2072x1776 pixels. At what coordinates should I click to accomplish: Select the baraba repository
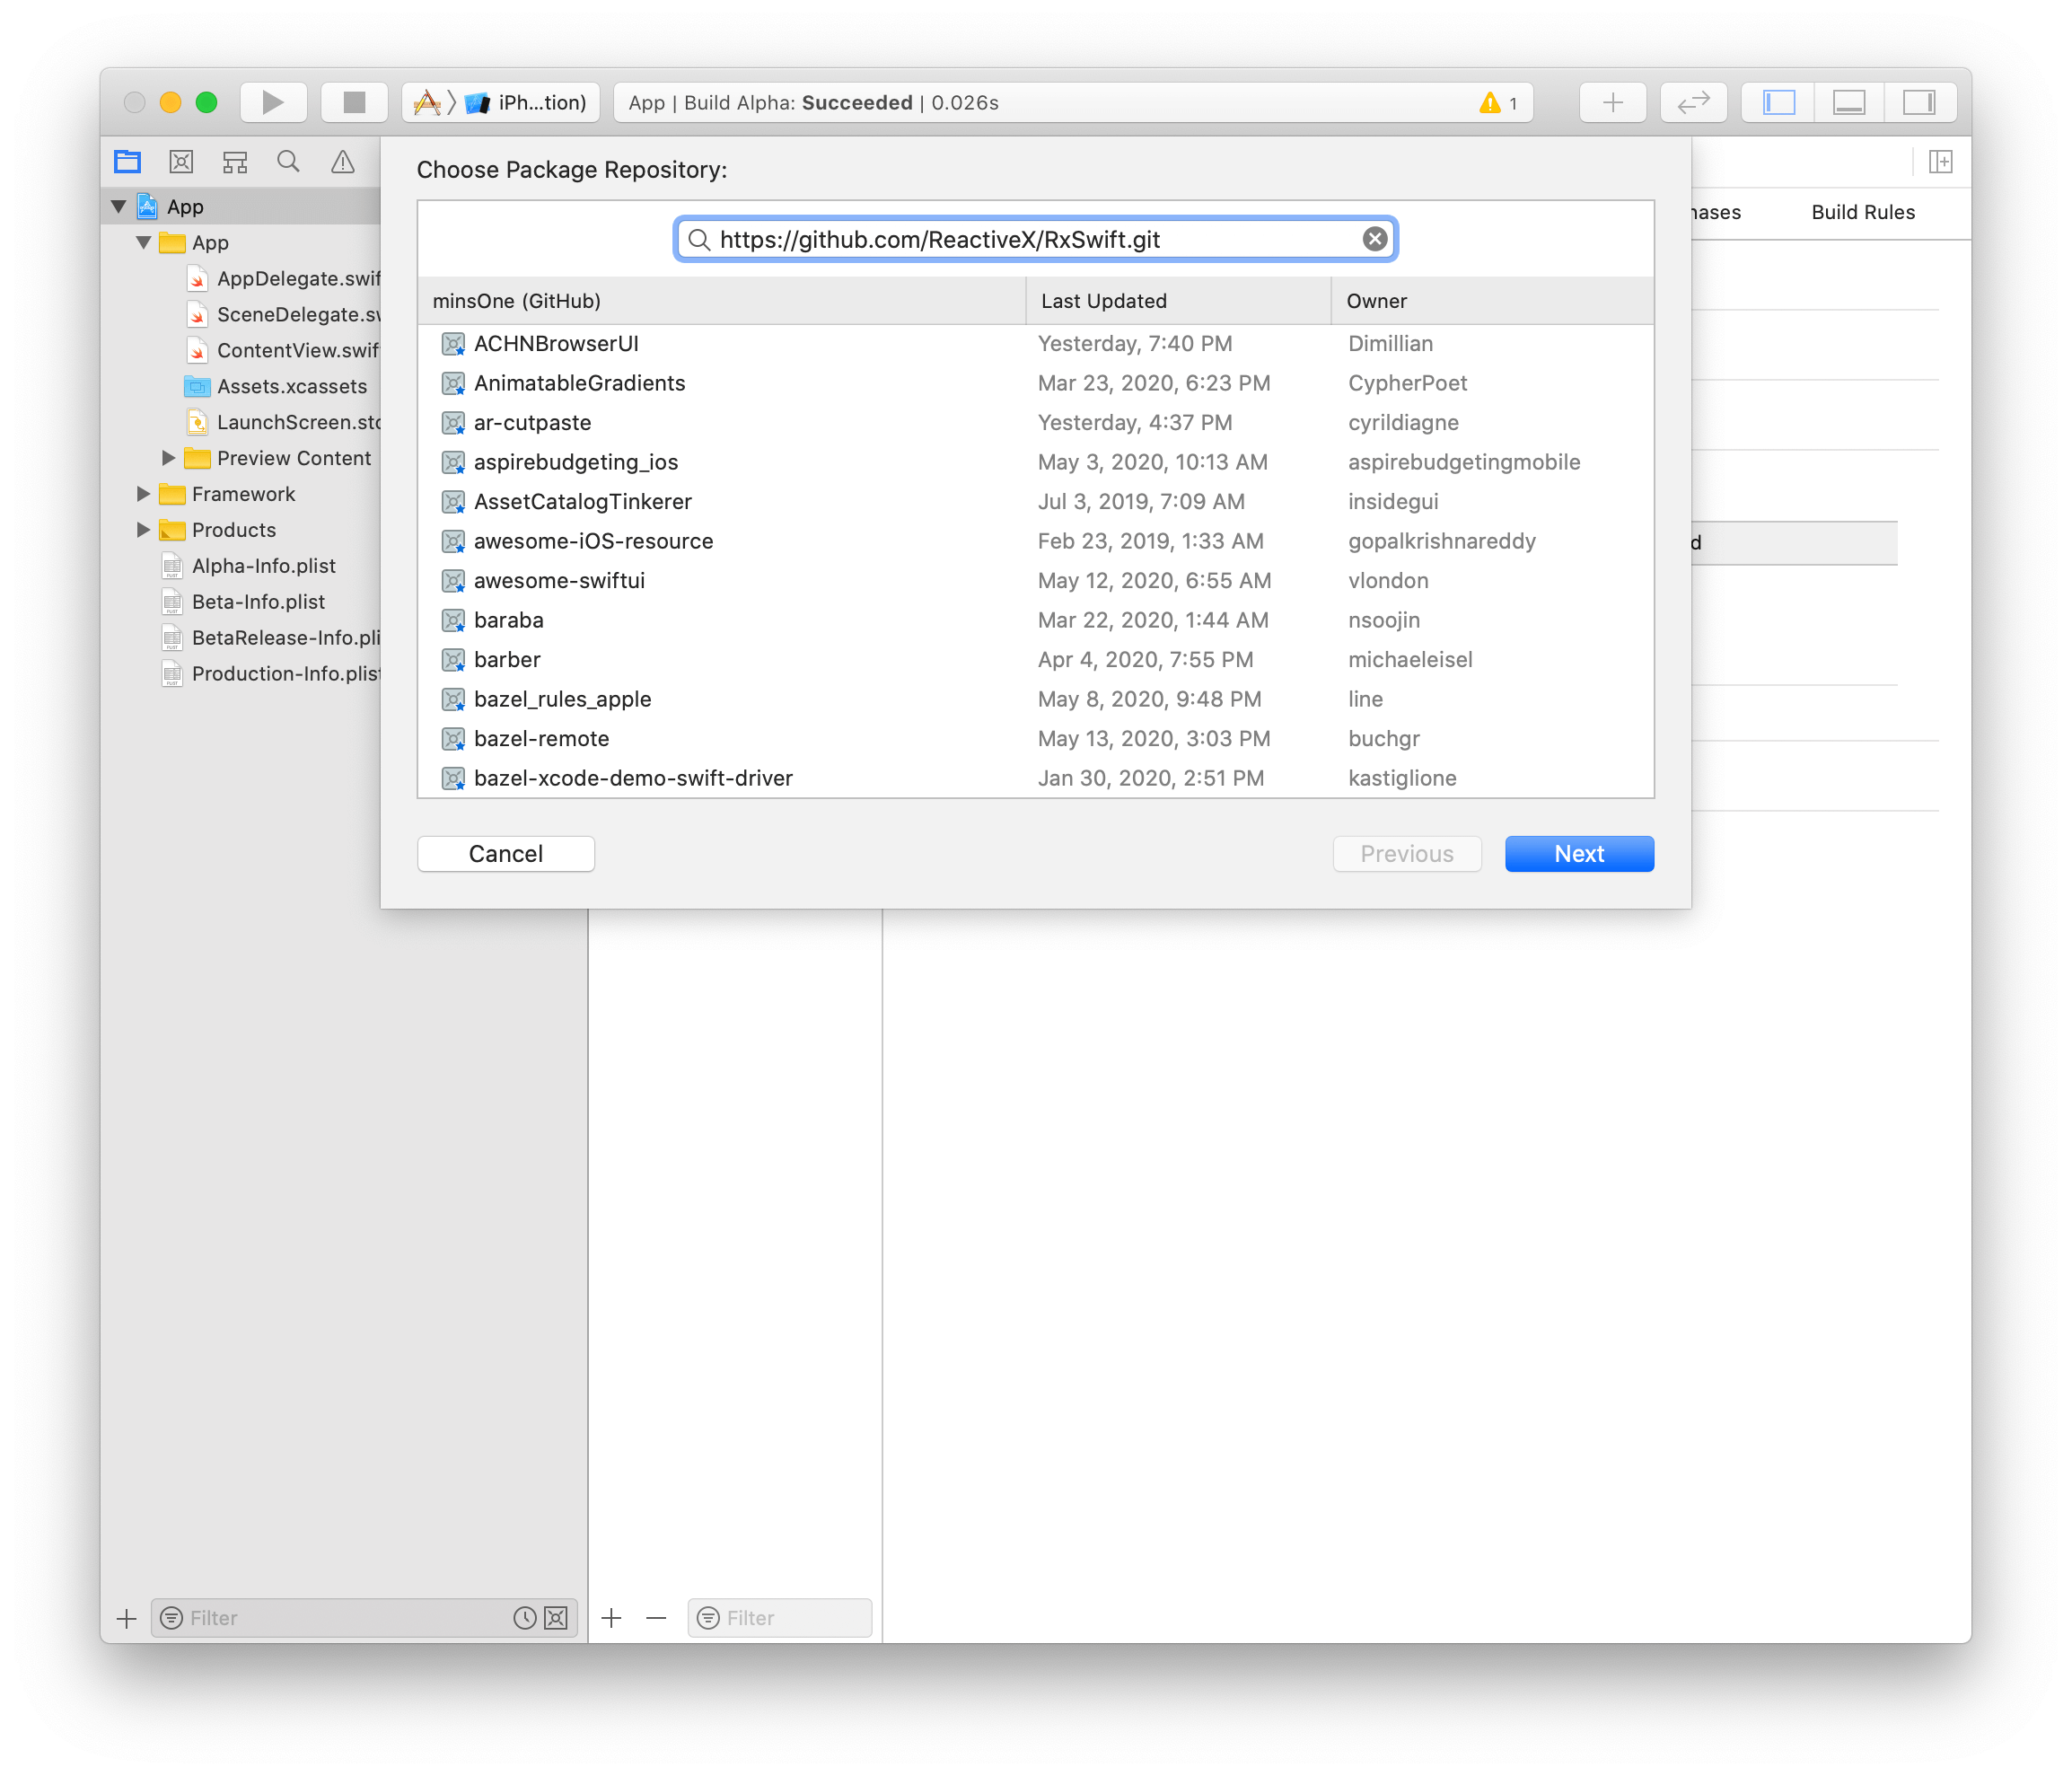pyautogui.click(x=1035, y=620)
